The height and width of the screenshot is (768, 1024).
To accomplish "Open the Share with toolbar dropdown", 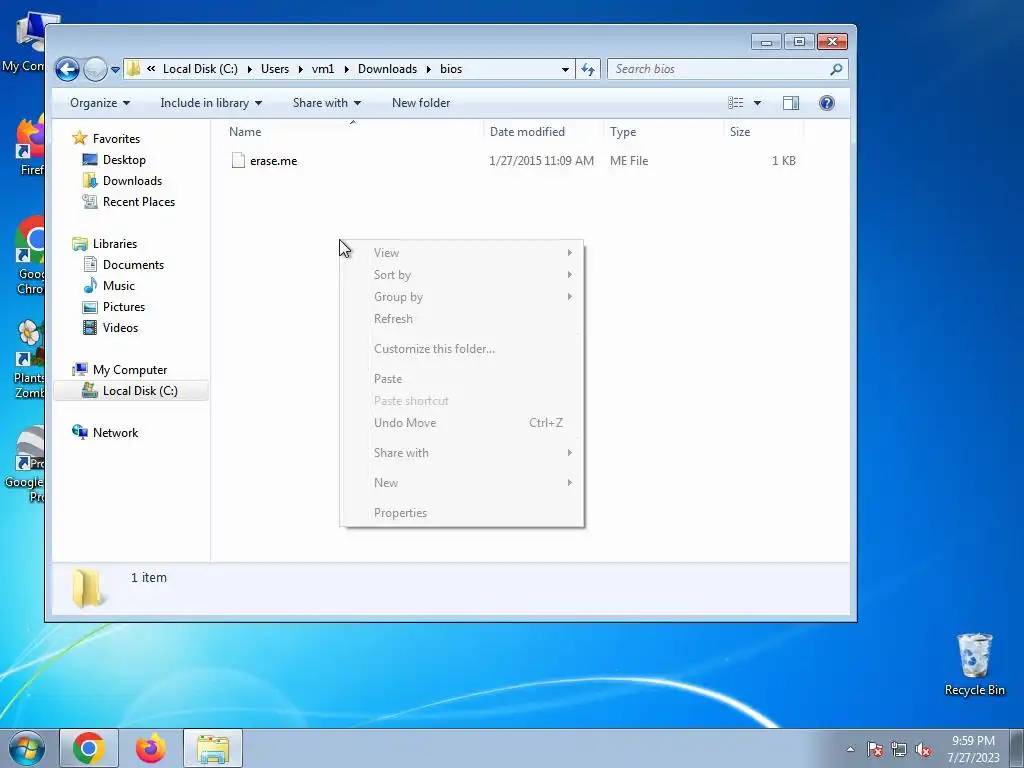I will point(327,103).
